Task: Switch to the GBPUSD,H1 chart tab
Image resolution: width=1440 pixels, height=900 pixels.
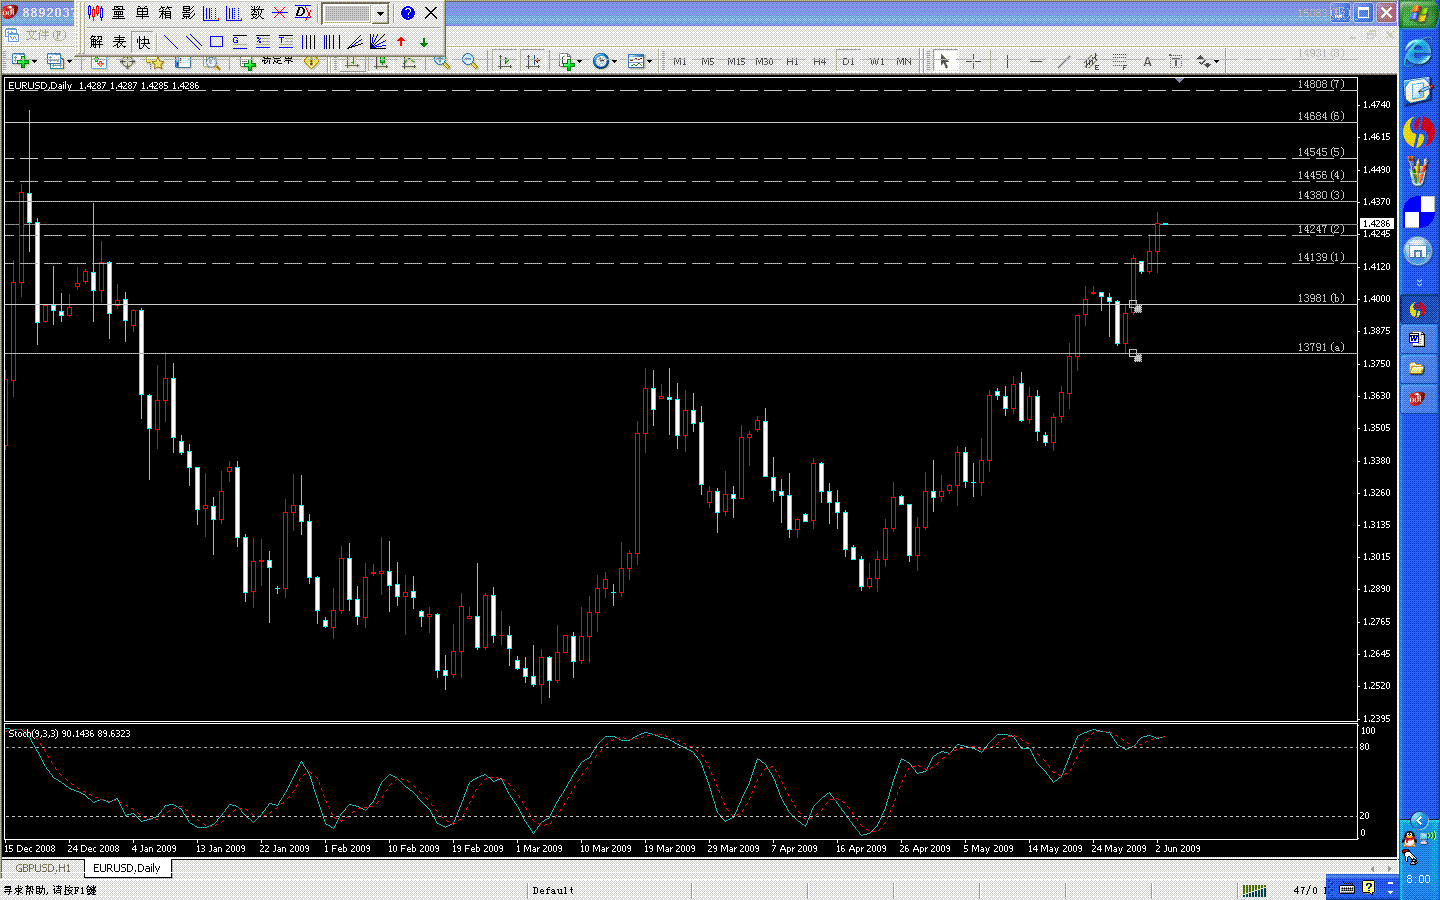Action: (43, 868)
